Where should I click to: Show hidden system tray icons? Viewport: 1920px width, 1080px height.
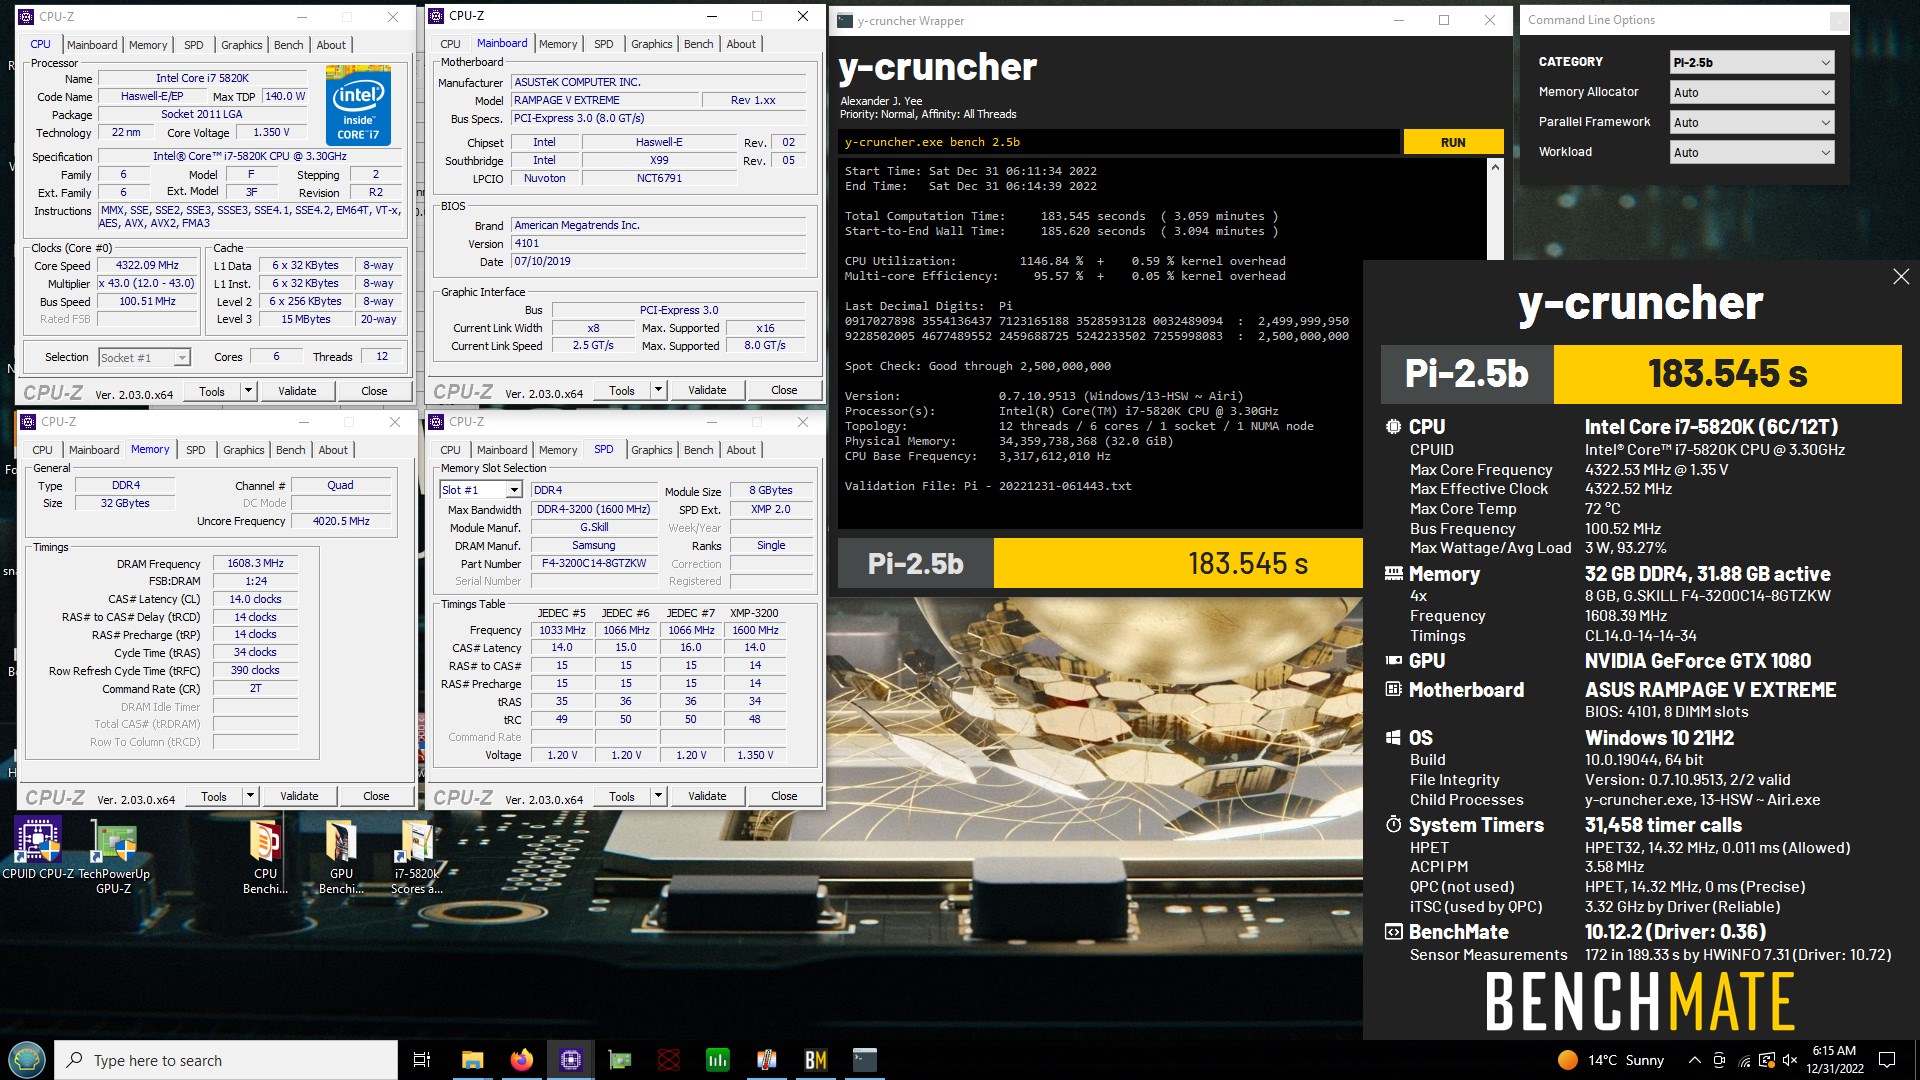pos(1694,1060)
